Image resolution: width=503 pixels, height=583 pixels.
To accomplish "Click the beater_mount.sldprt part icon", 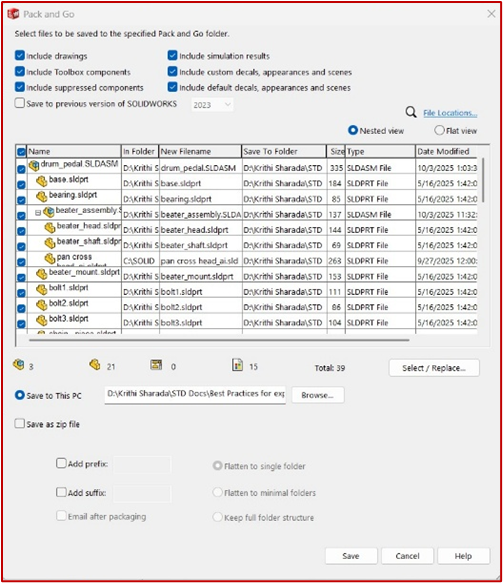I will point(42,274).
